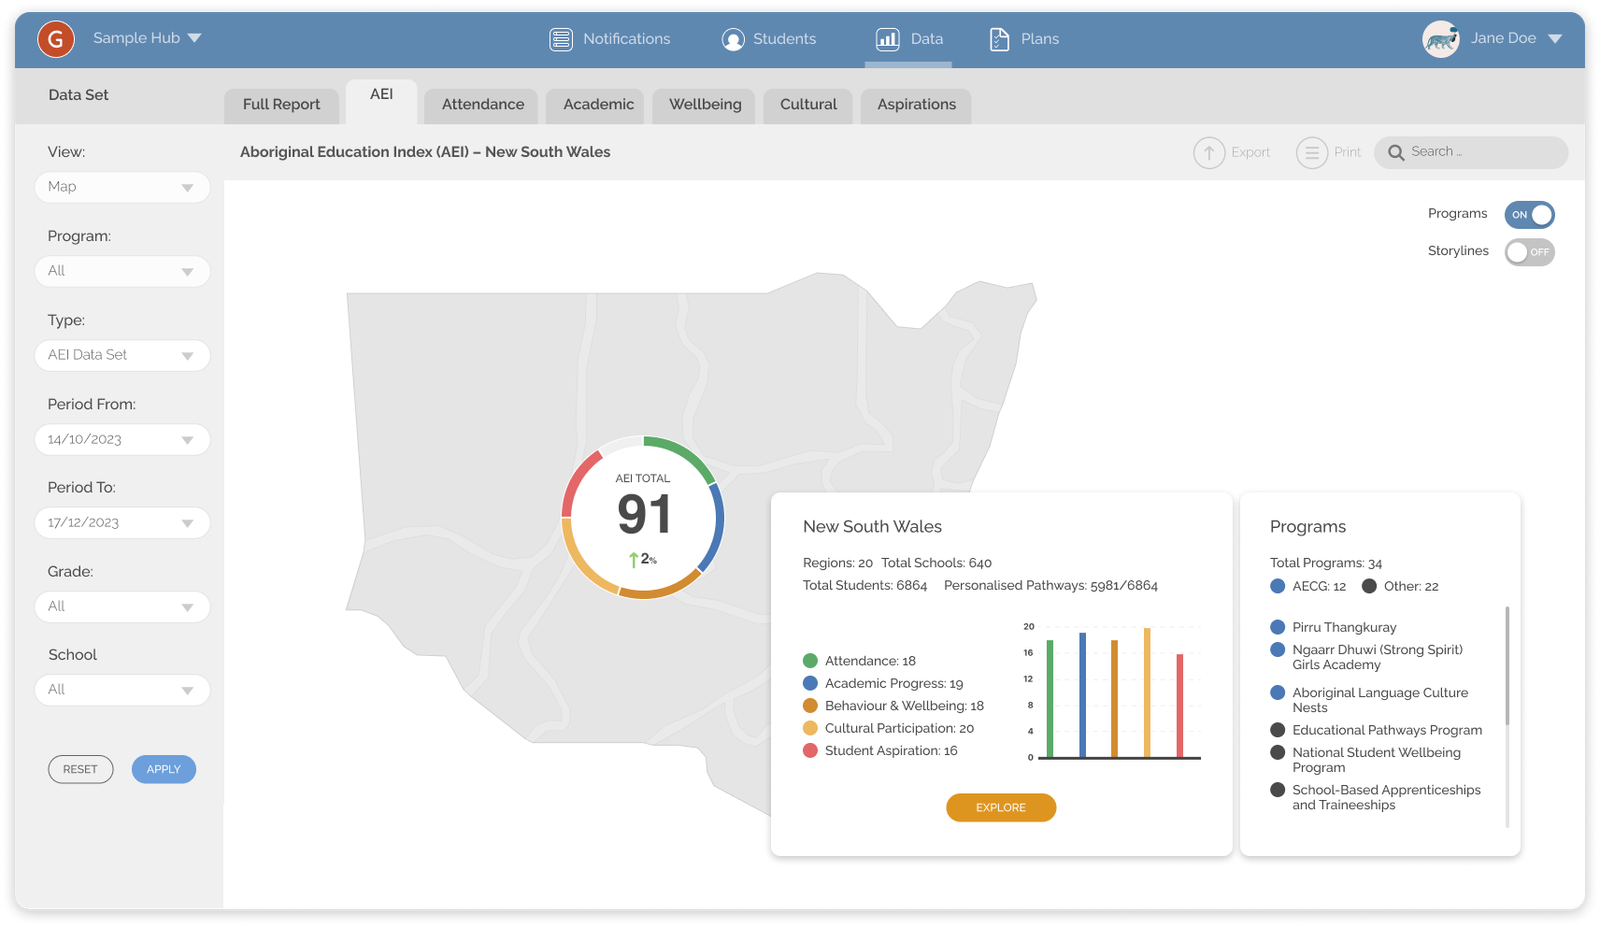
Task: Click Jane Doe's avatar picture
Action: click(1441, 39)
